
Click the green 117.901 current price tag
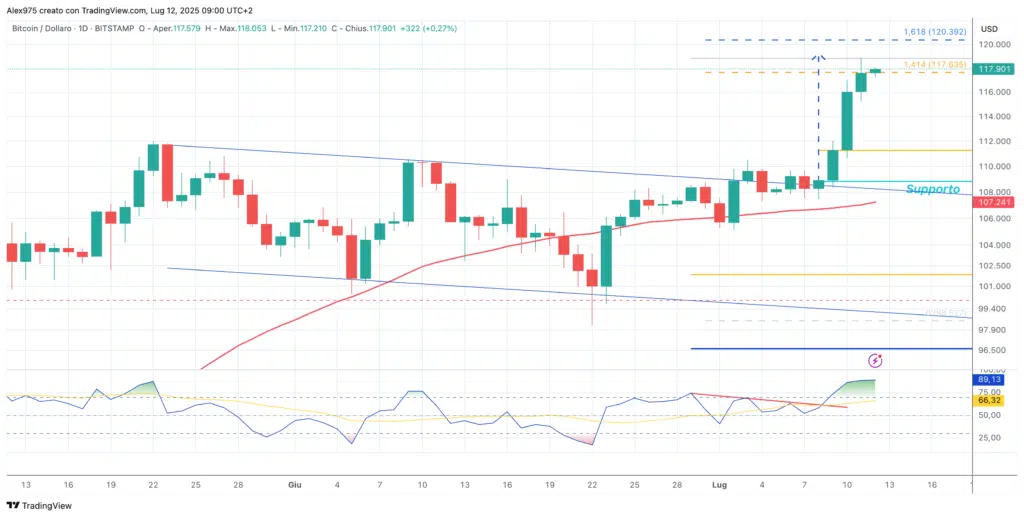996,69
